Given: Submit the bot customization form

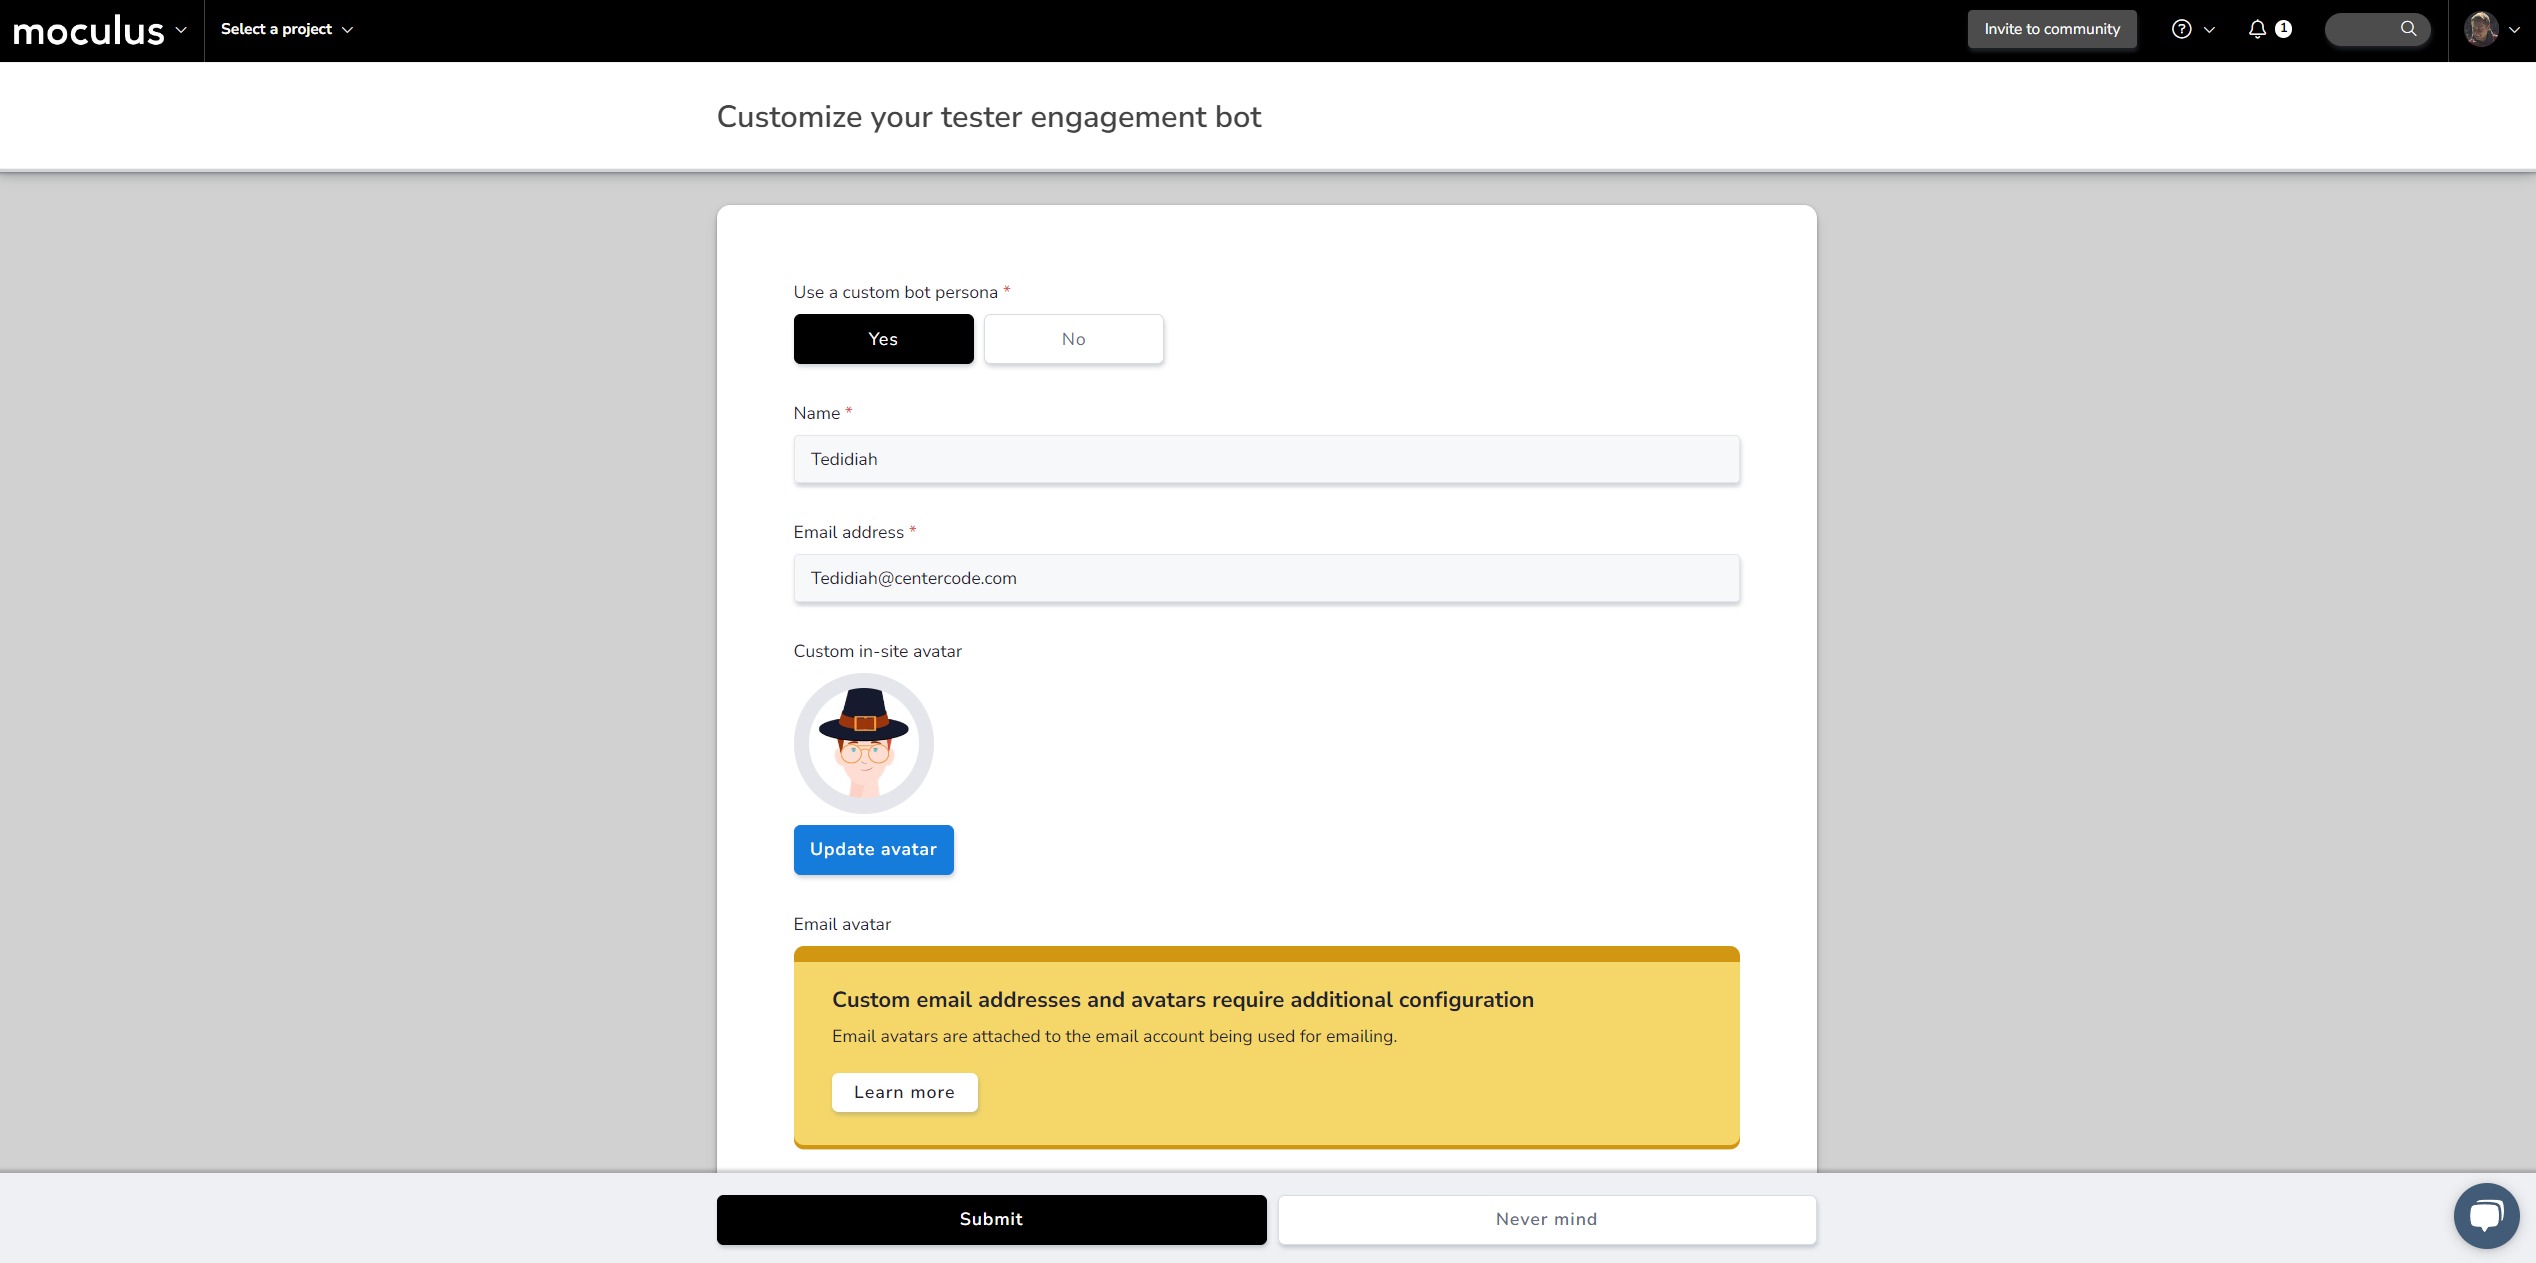Looking at the screenshot, I should 991,1219.
